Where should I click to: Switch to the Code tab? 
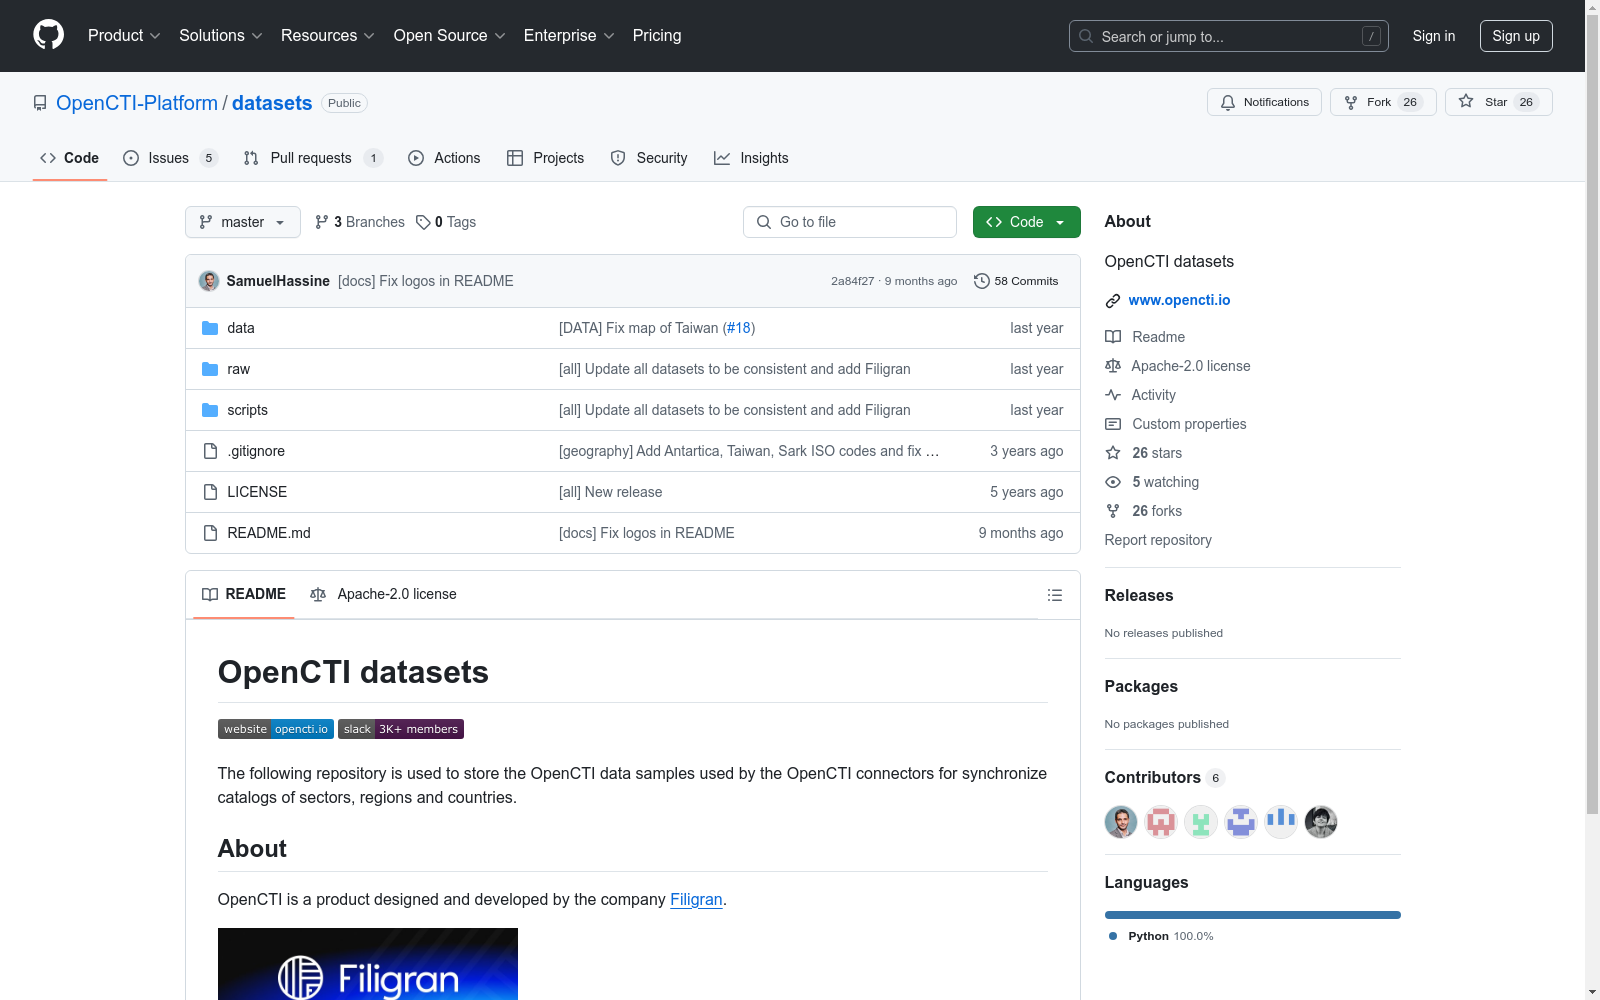click(x=70, y=158)
